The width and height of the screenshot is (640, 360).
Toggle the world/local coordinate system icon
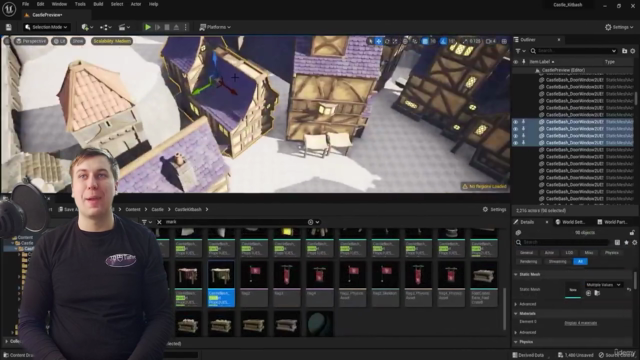(405, 41)
